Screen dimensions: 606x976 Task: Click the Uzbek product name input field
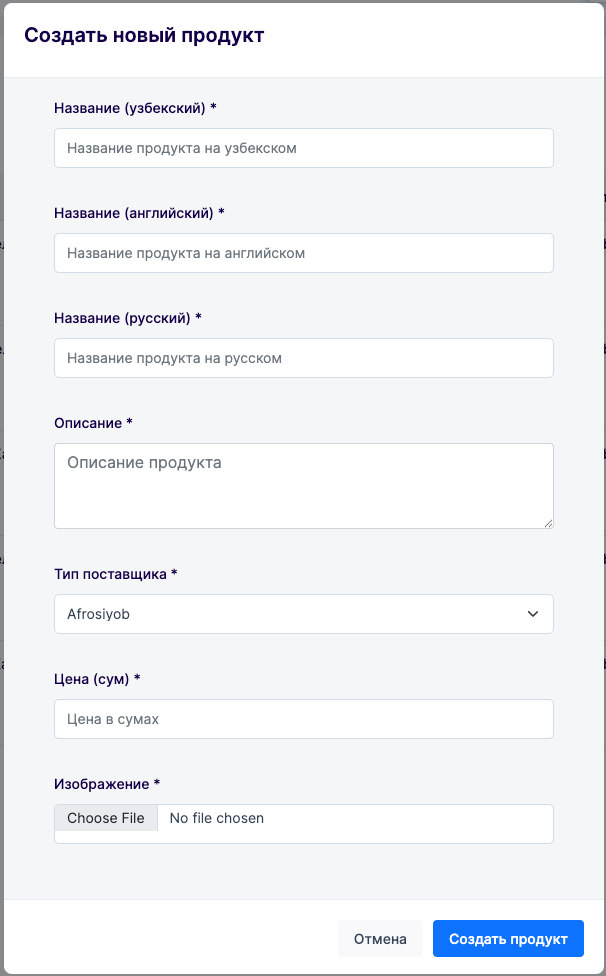click(303, 148)
